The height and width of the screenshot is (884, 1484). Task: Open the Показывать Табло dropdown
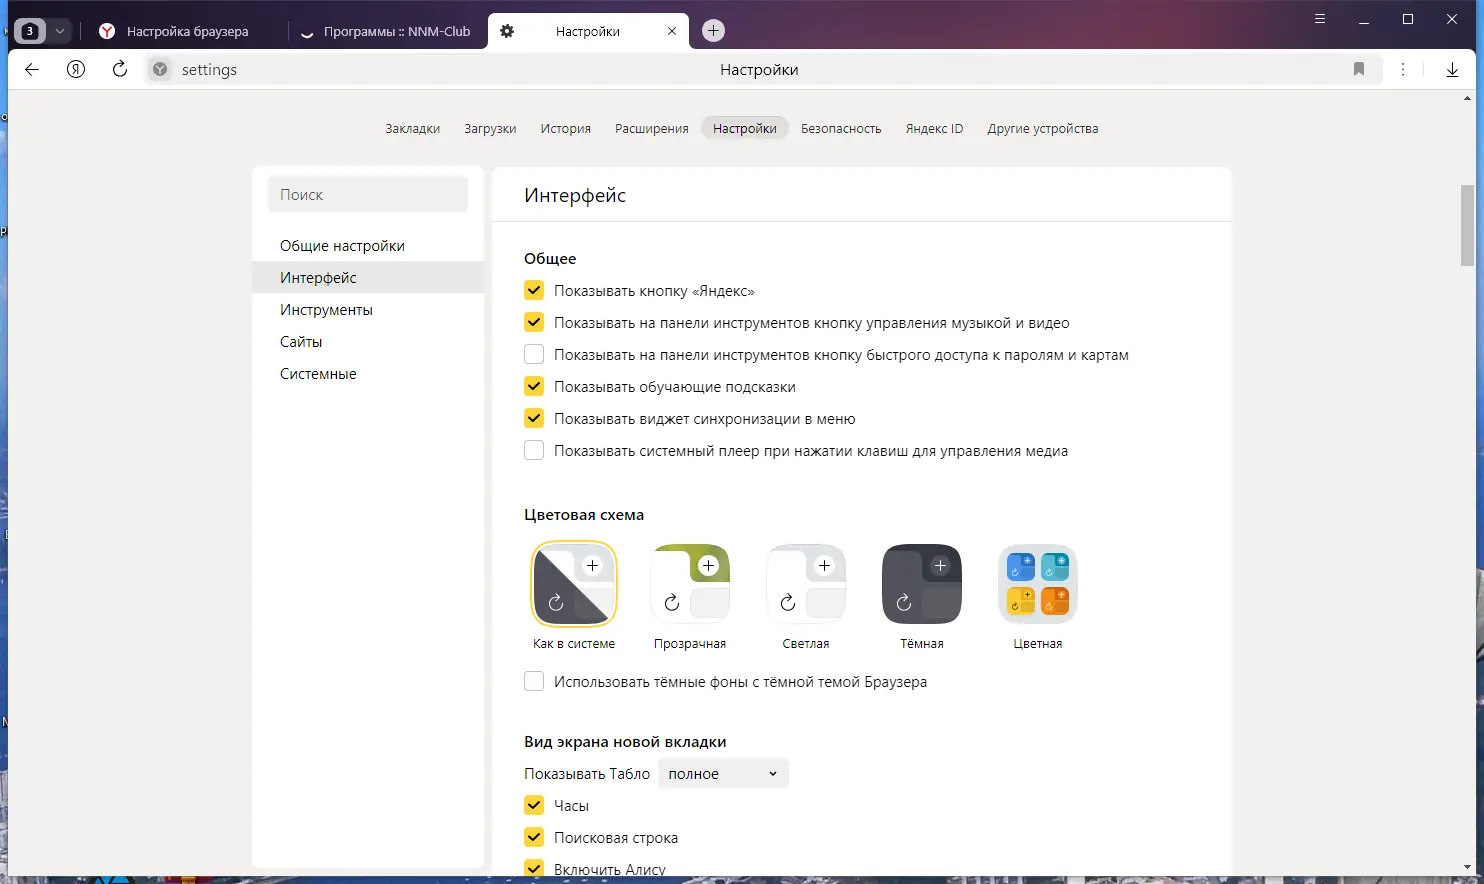[x=723, y=774]
